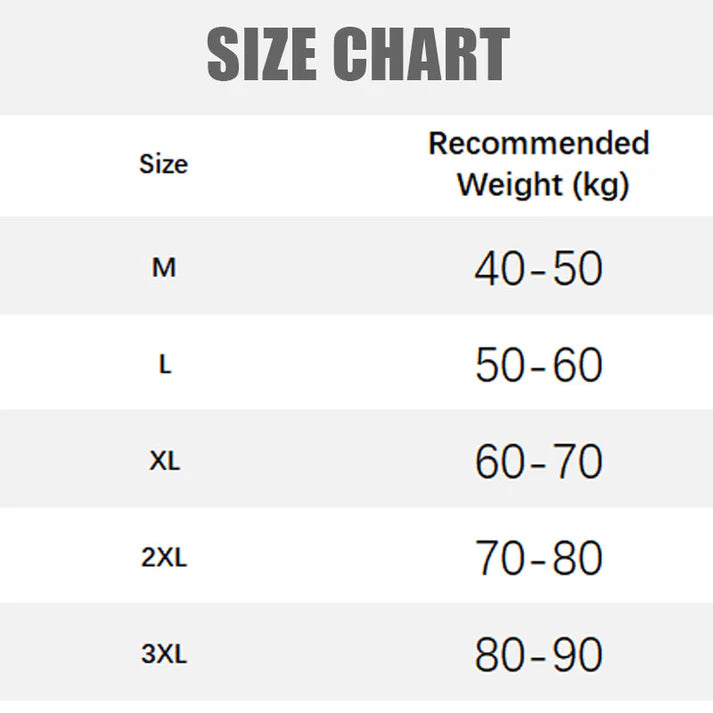
Task: Click the 40-50 weight range
Action: click(538, 269)
